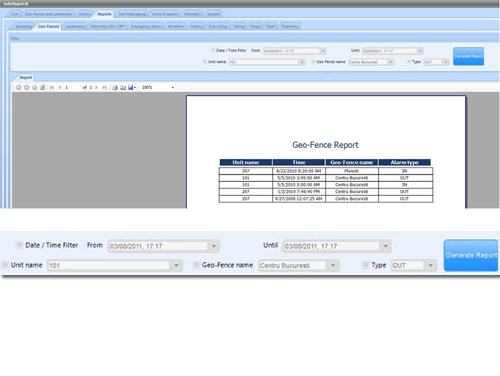The height and width of the screenshot is (376, 500).
Task: Click the current page number field
Action: point(72,87)
